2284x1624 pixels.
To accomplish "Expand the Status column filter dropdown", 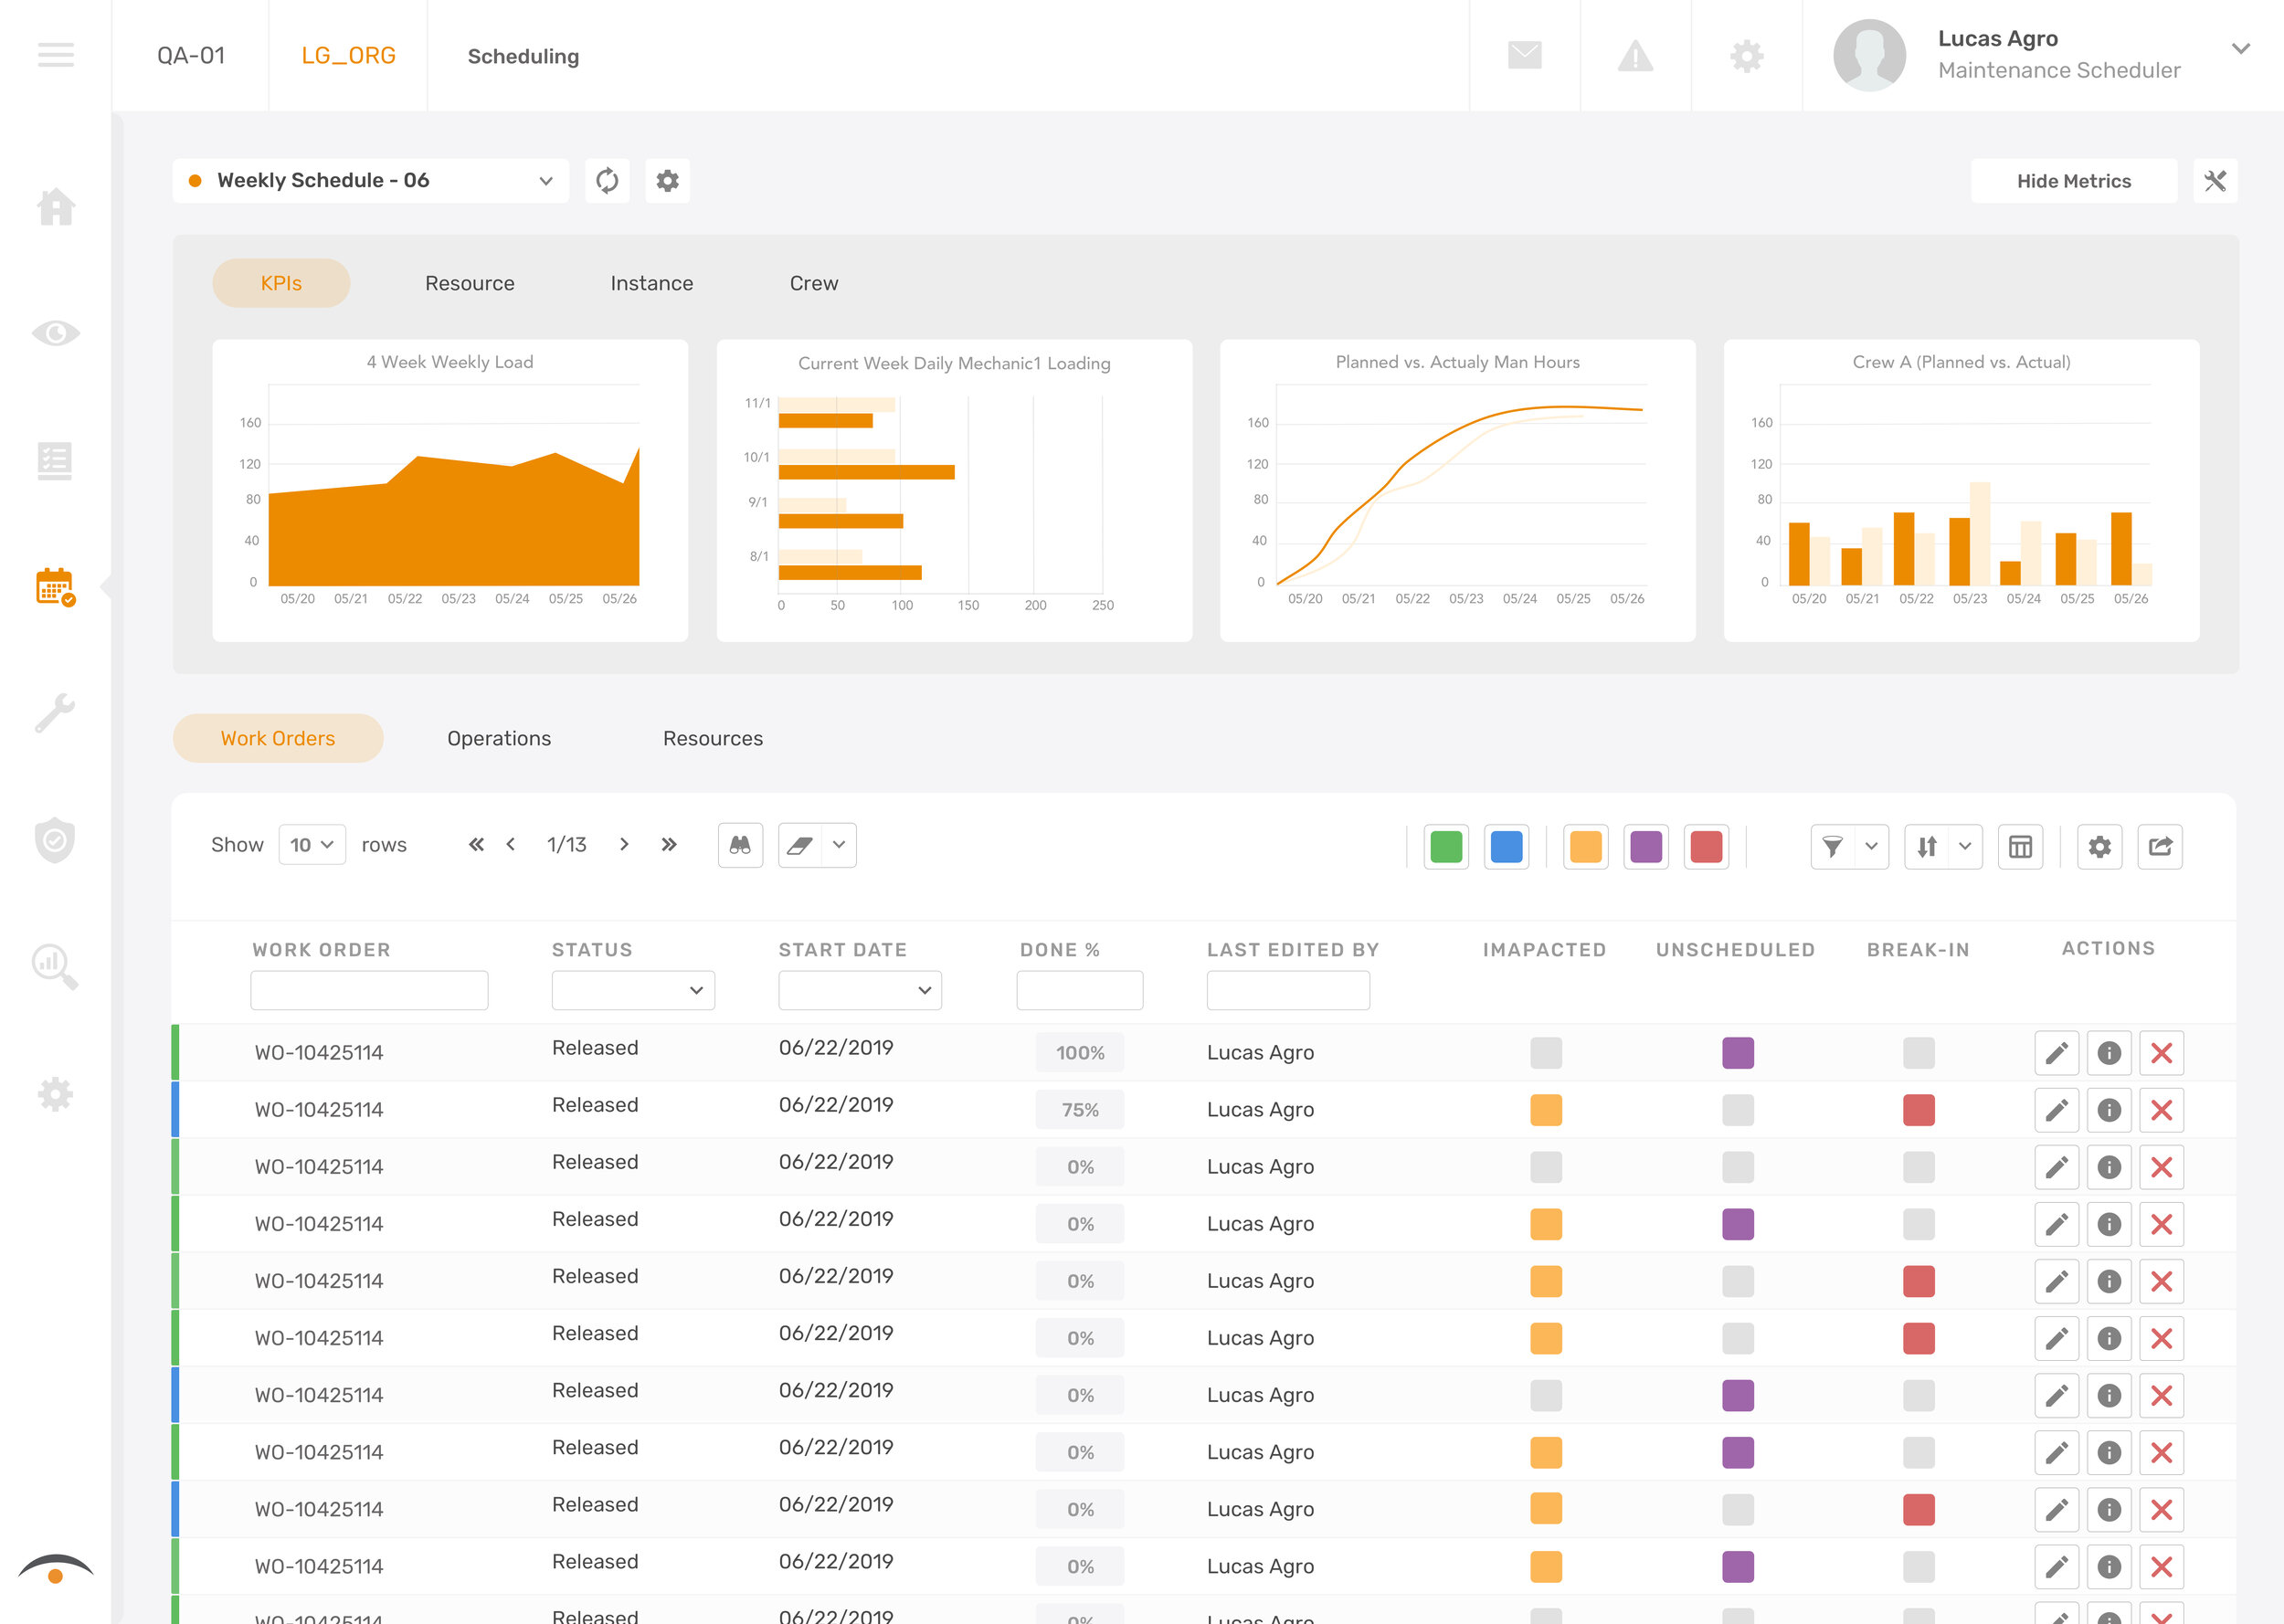I will pyautogui.click(x=632, y=990).
